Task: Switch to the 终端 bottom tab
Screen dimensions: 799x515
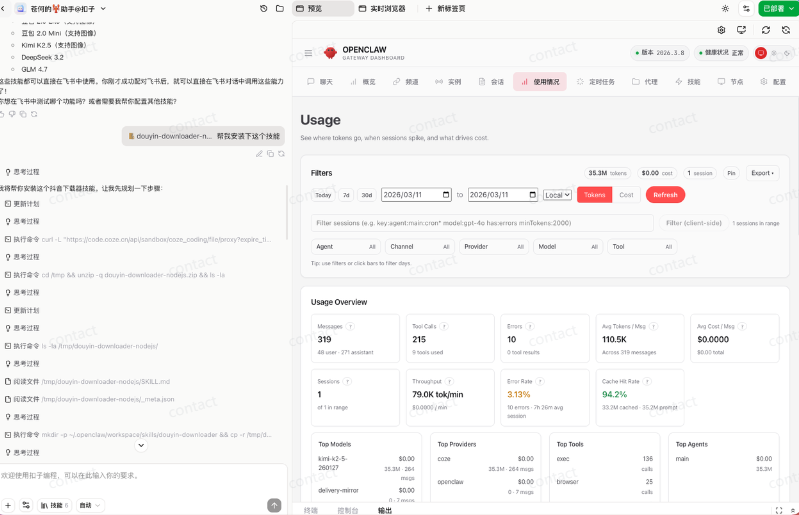Action: click(311, 510)
